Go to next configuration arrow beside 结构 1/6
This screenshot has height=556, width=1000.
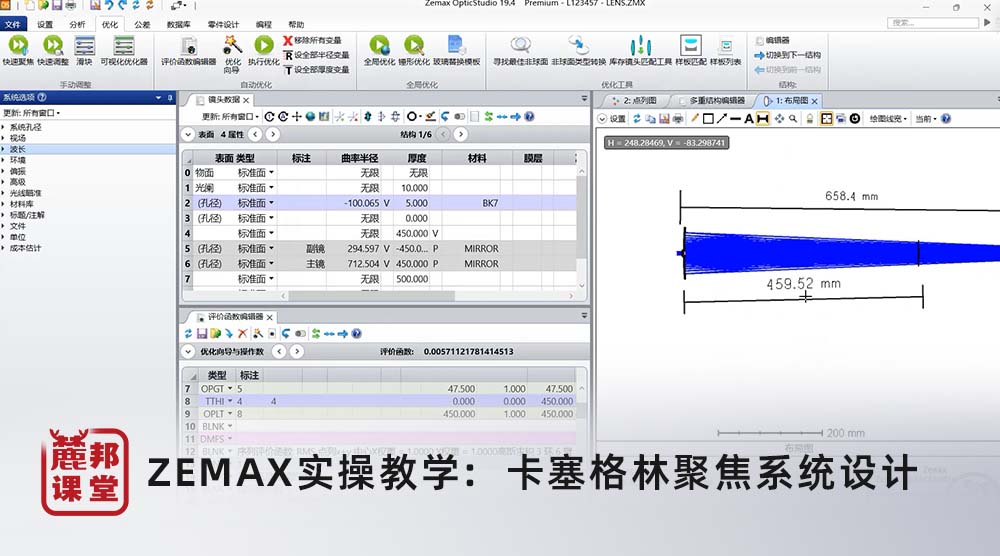pos(460,135)
